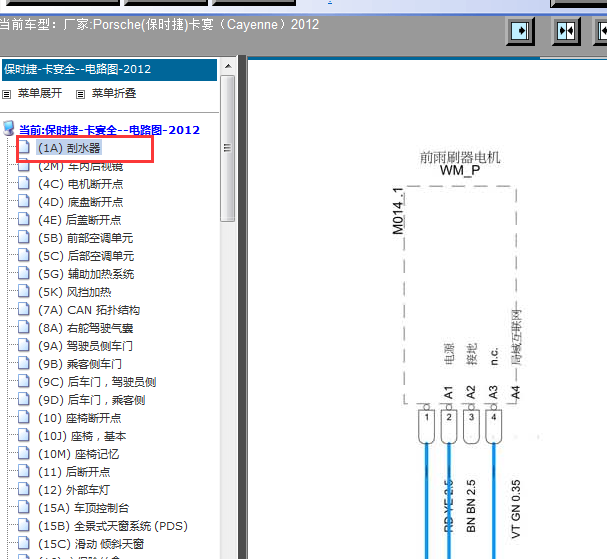Select (9B) 乘客侧车门
Viewport: 607px width, 559px height.
[80, 364]
